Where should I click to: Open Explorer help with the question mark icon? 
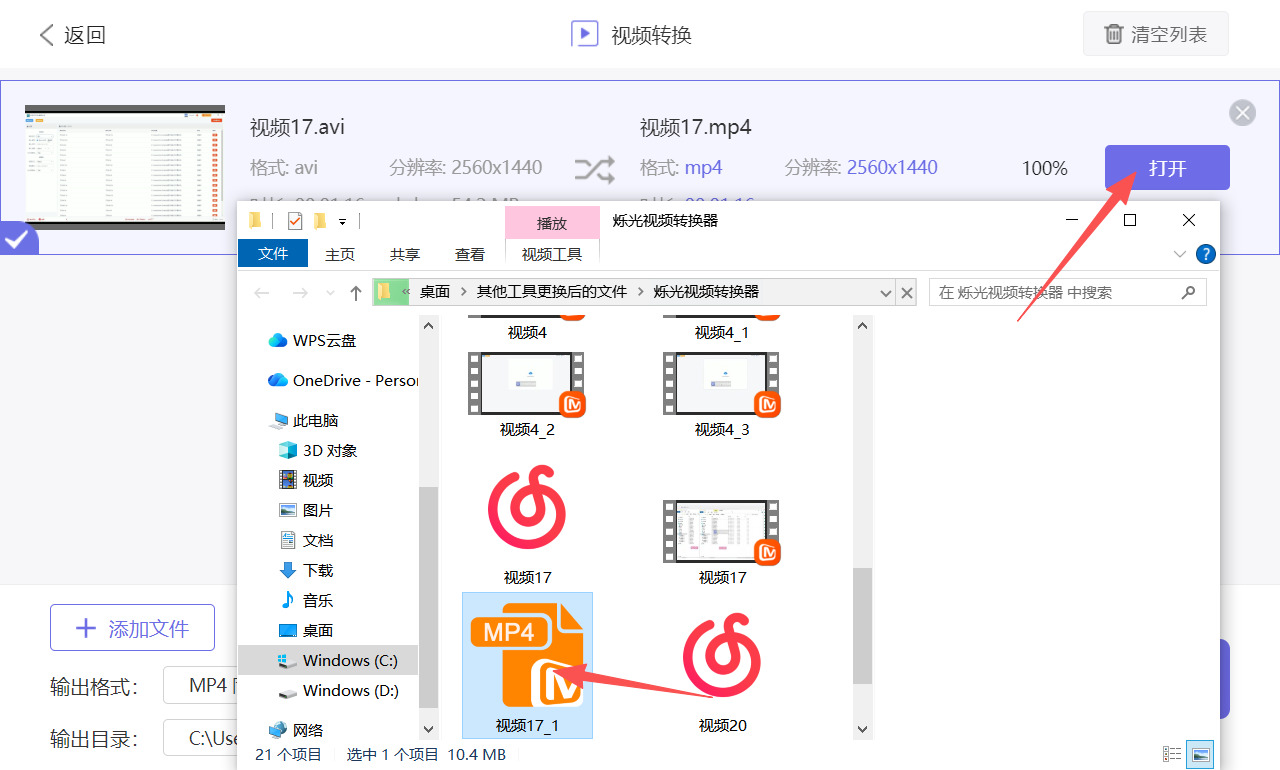click(1206, 254)
